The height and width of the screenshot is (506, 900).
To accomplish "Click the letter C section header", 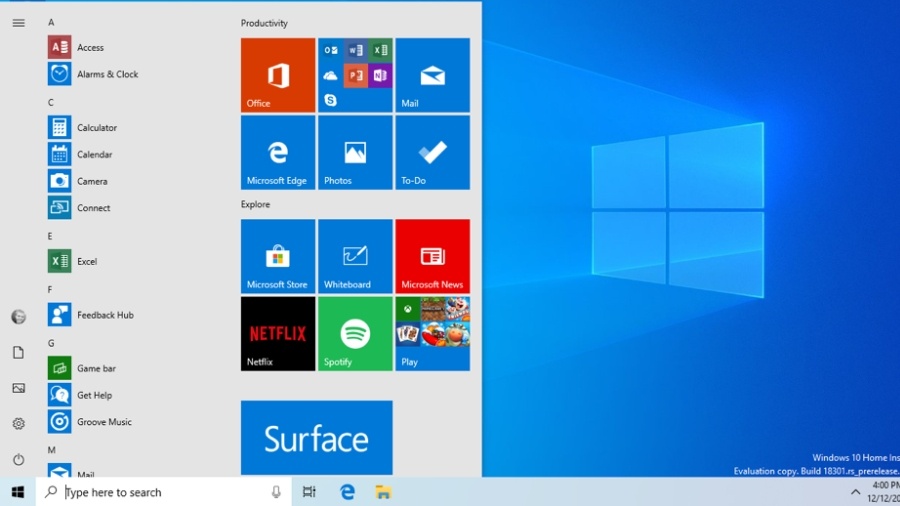I will pos(51,102).
